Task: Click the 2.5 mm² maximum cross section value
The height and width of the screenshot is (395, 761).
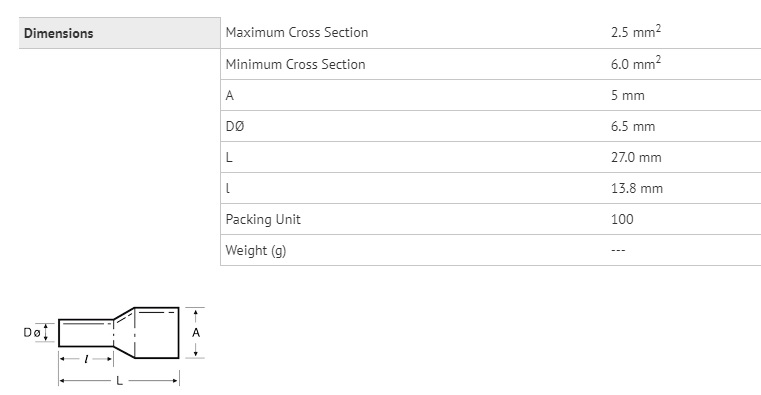Action: coord(636,32)
